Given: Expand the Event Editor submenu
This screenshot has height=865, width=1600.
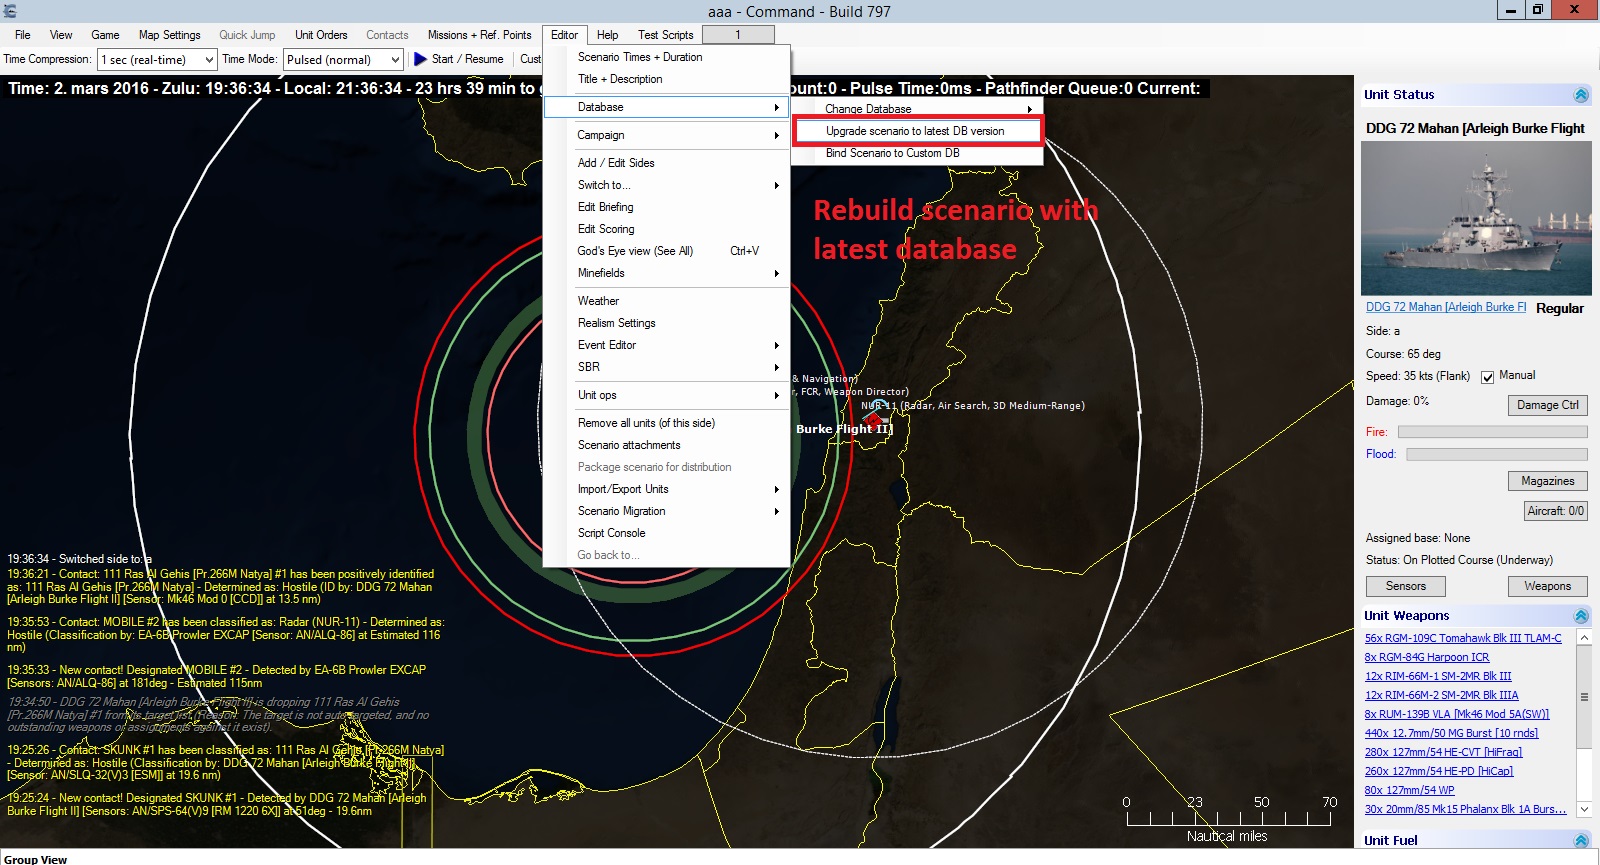Looking at the screenshot, I should (666, 345).
